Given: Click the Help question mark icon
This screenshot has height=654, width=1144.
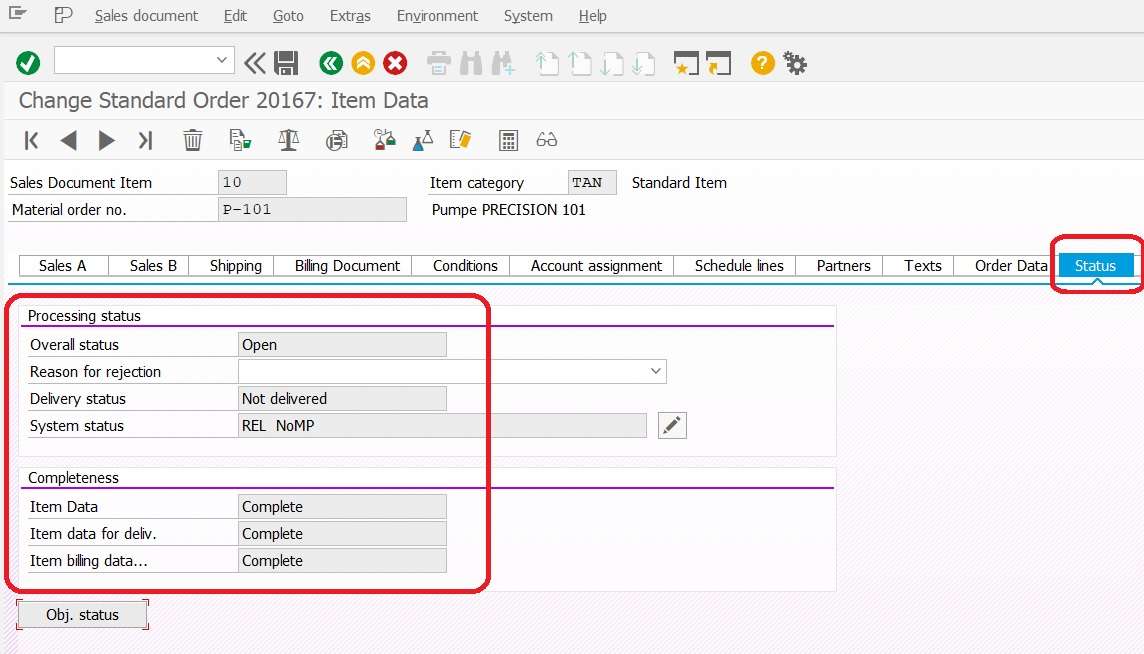Looking at the screenshot, I should coord(760,62).
